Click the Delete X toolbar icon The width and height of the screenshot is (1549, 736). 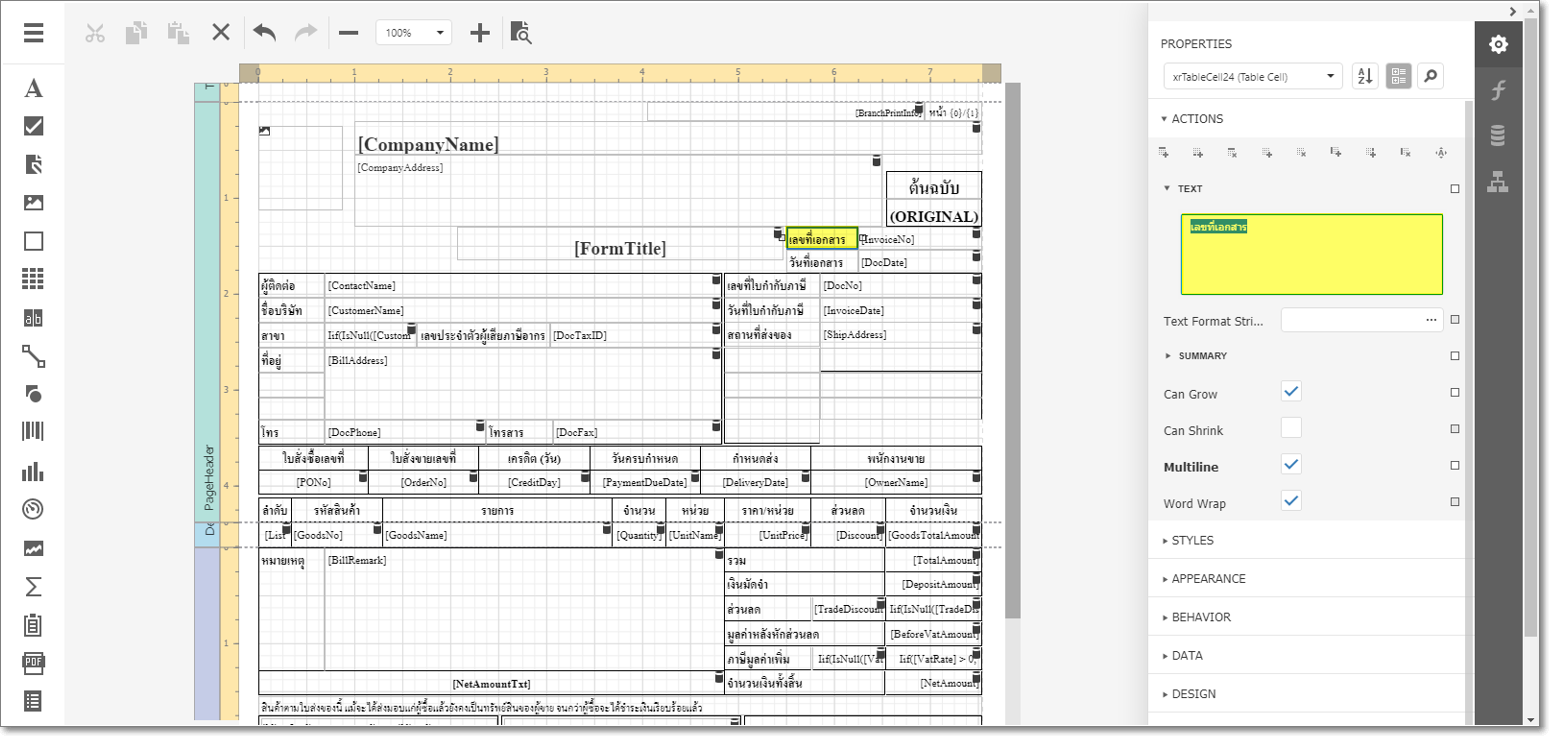(x=221, y=32)
